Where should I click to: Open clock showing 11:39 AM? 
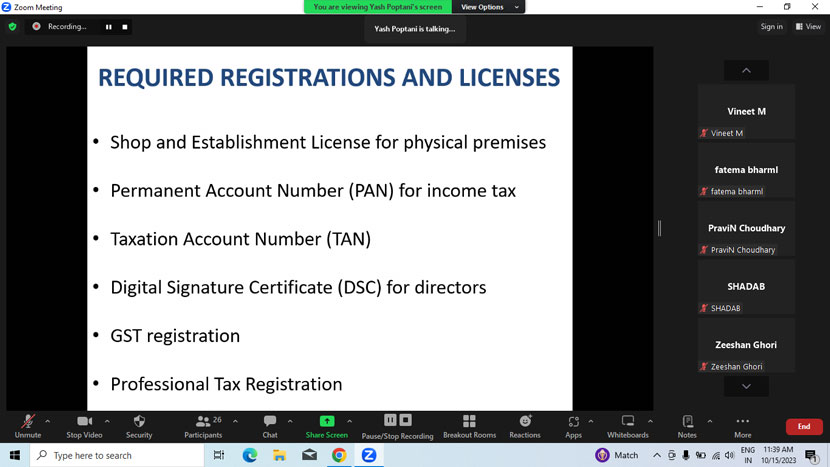point(778,455)
